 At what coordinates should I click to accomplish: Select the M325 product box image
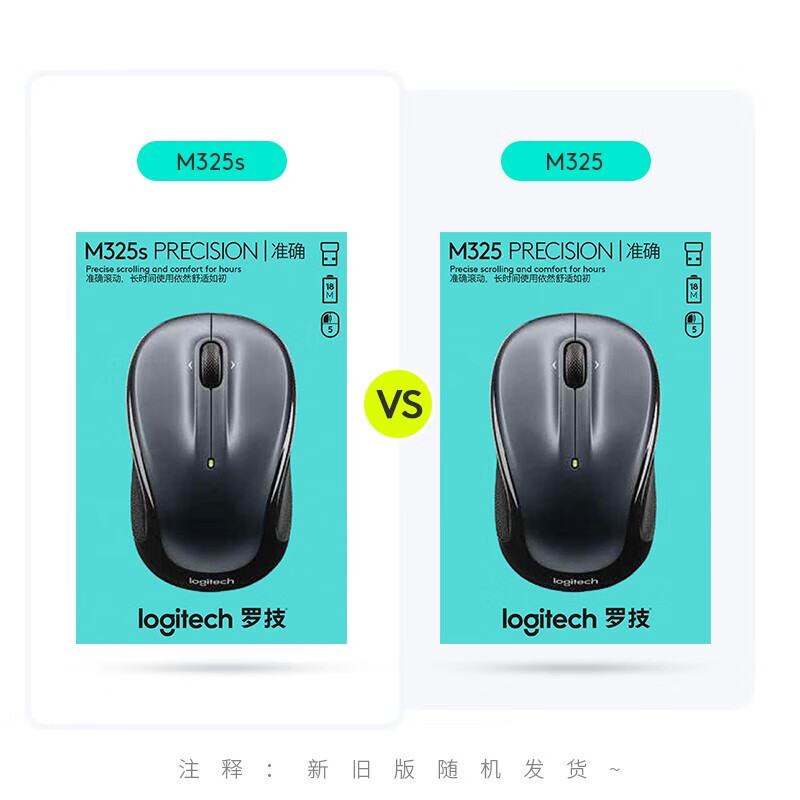coord(576,438)
